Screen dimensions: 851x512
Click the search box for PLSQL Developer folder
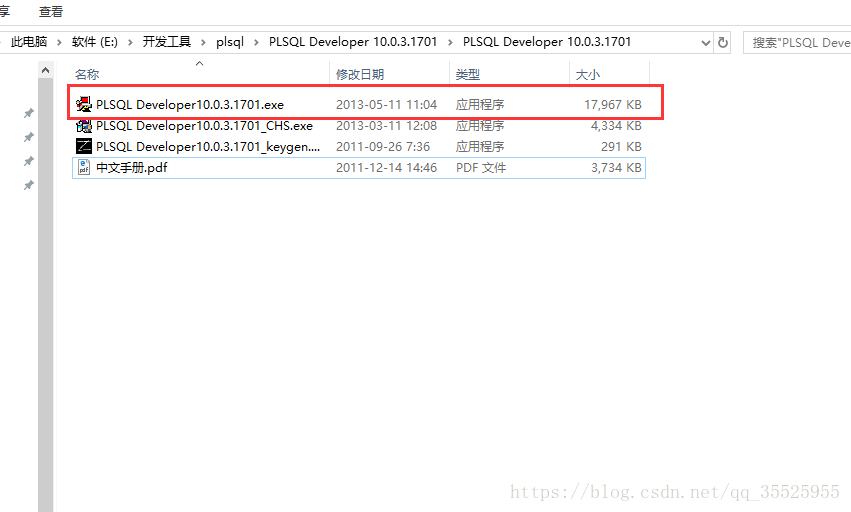pyautogui.click(x=797, y=42)
